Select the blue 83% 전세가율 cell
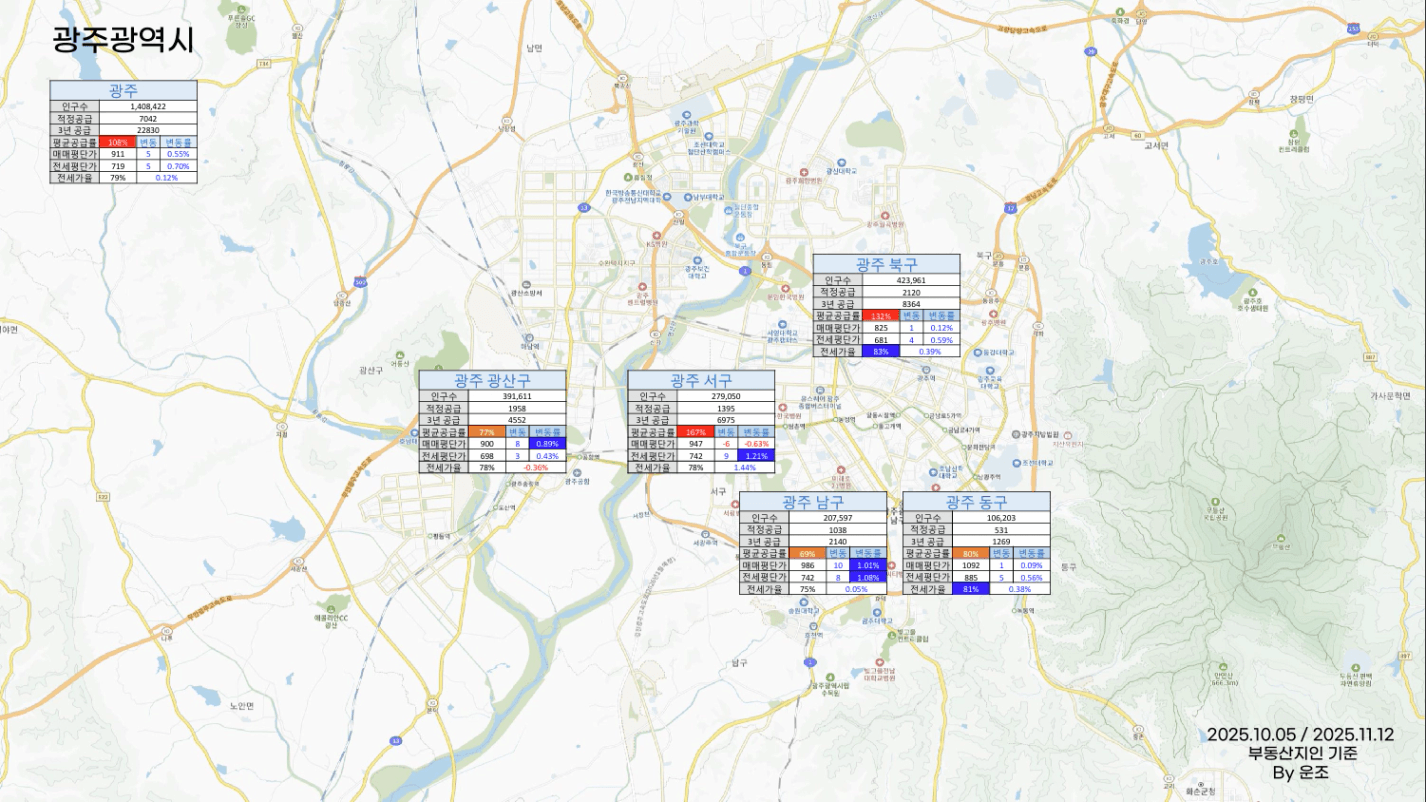The width and height of the screenshot is (1426, 802). tap(881, 351)
